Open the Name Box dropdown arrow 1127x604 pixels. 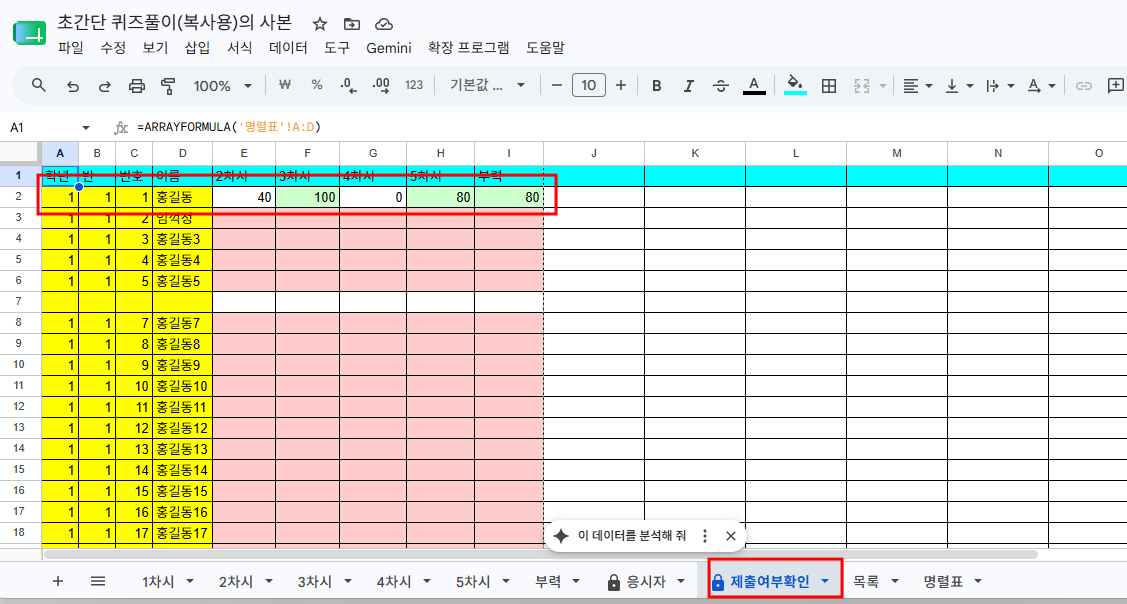(87, 127)
